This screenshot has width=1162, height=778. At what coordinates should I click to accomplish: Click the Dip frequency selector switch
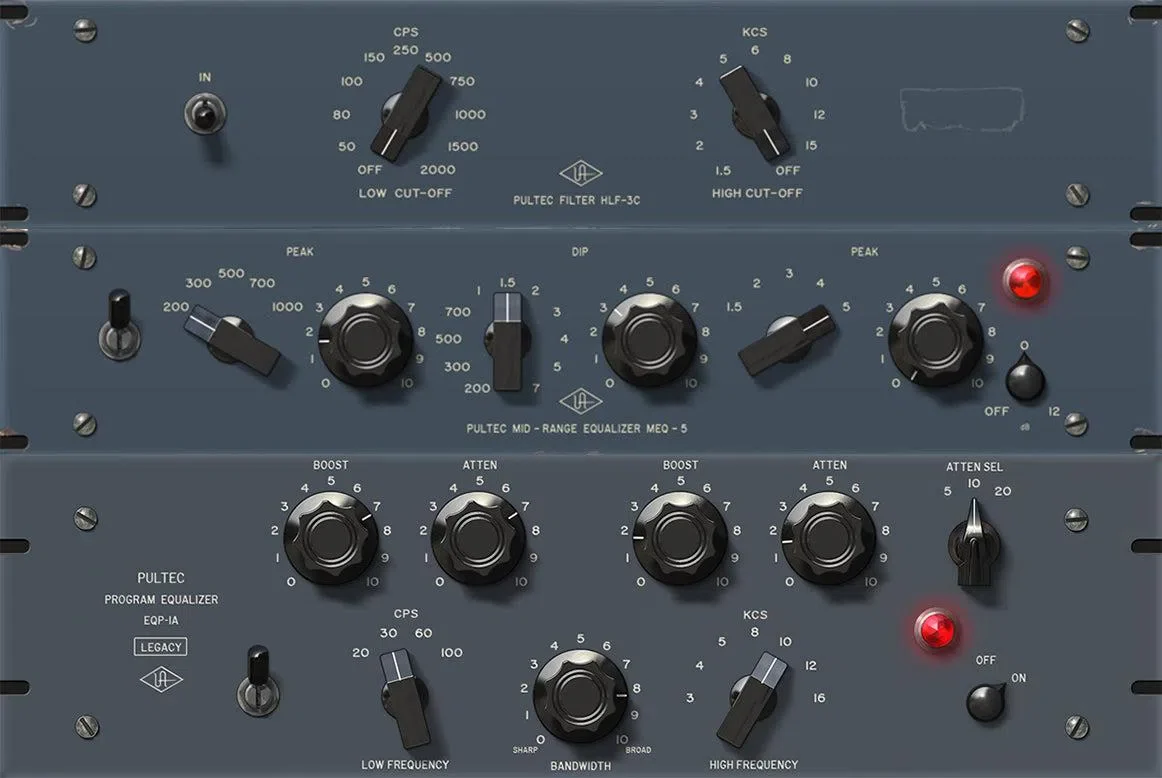(x=508, y=341)
